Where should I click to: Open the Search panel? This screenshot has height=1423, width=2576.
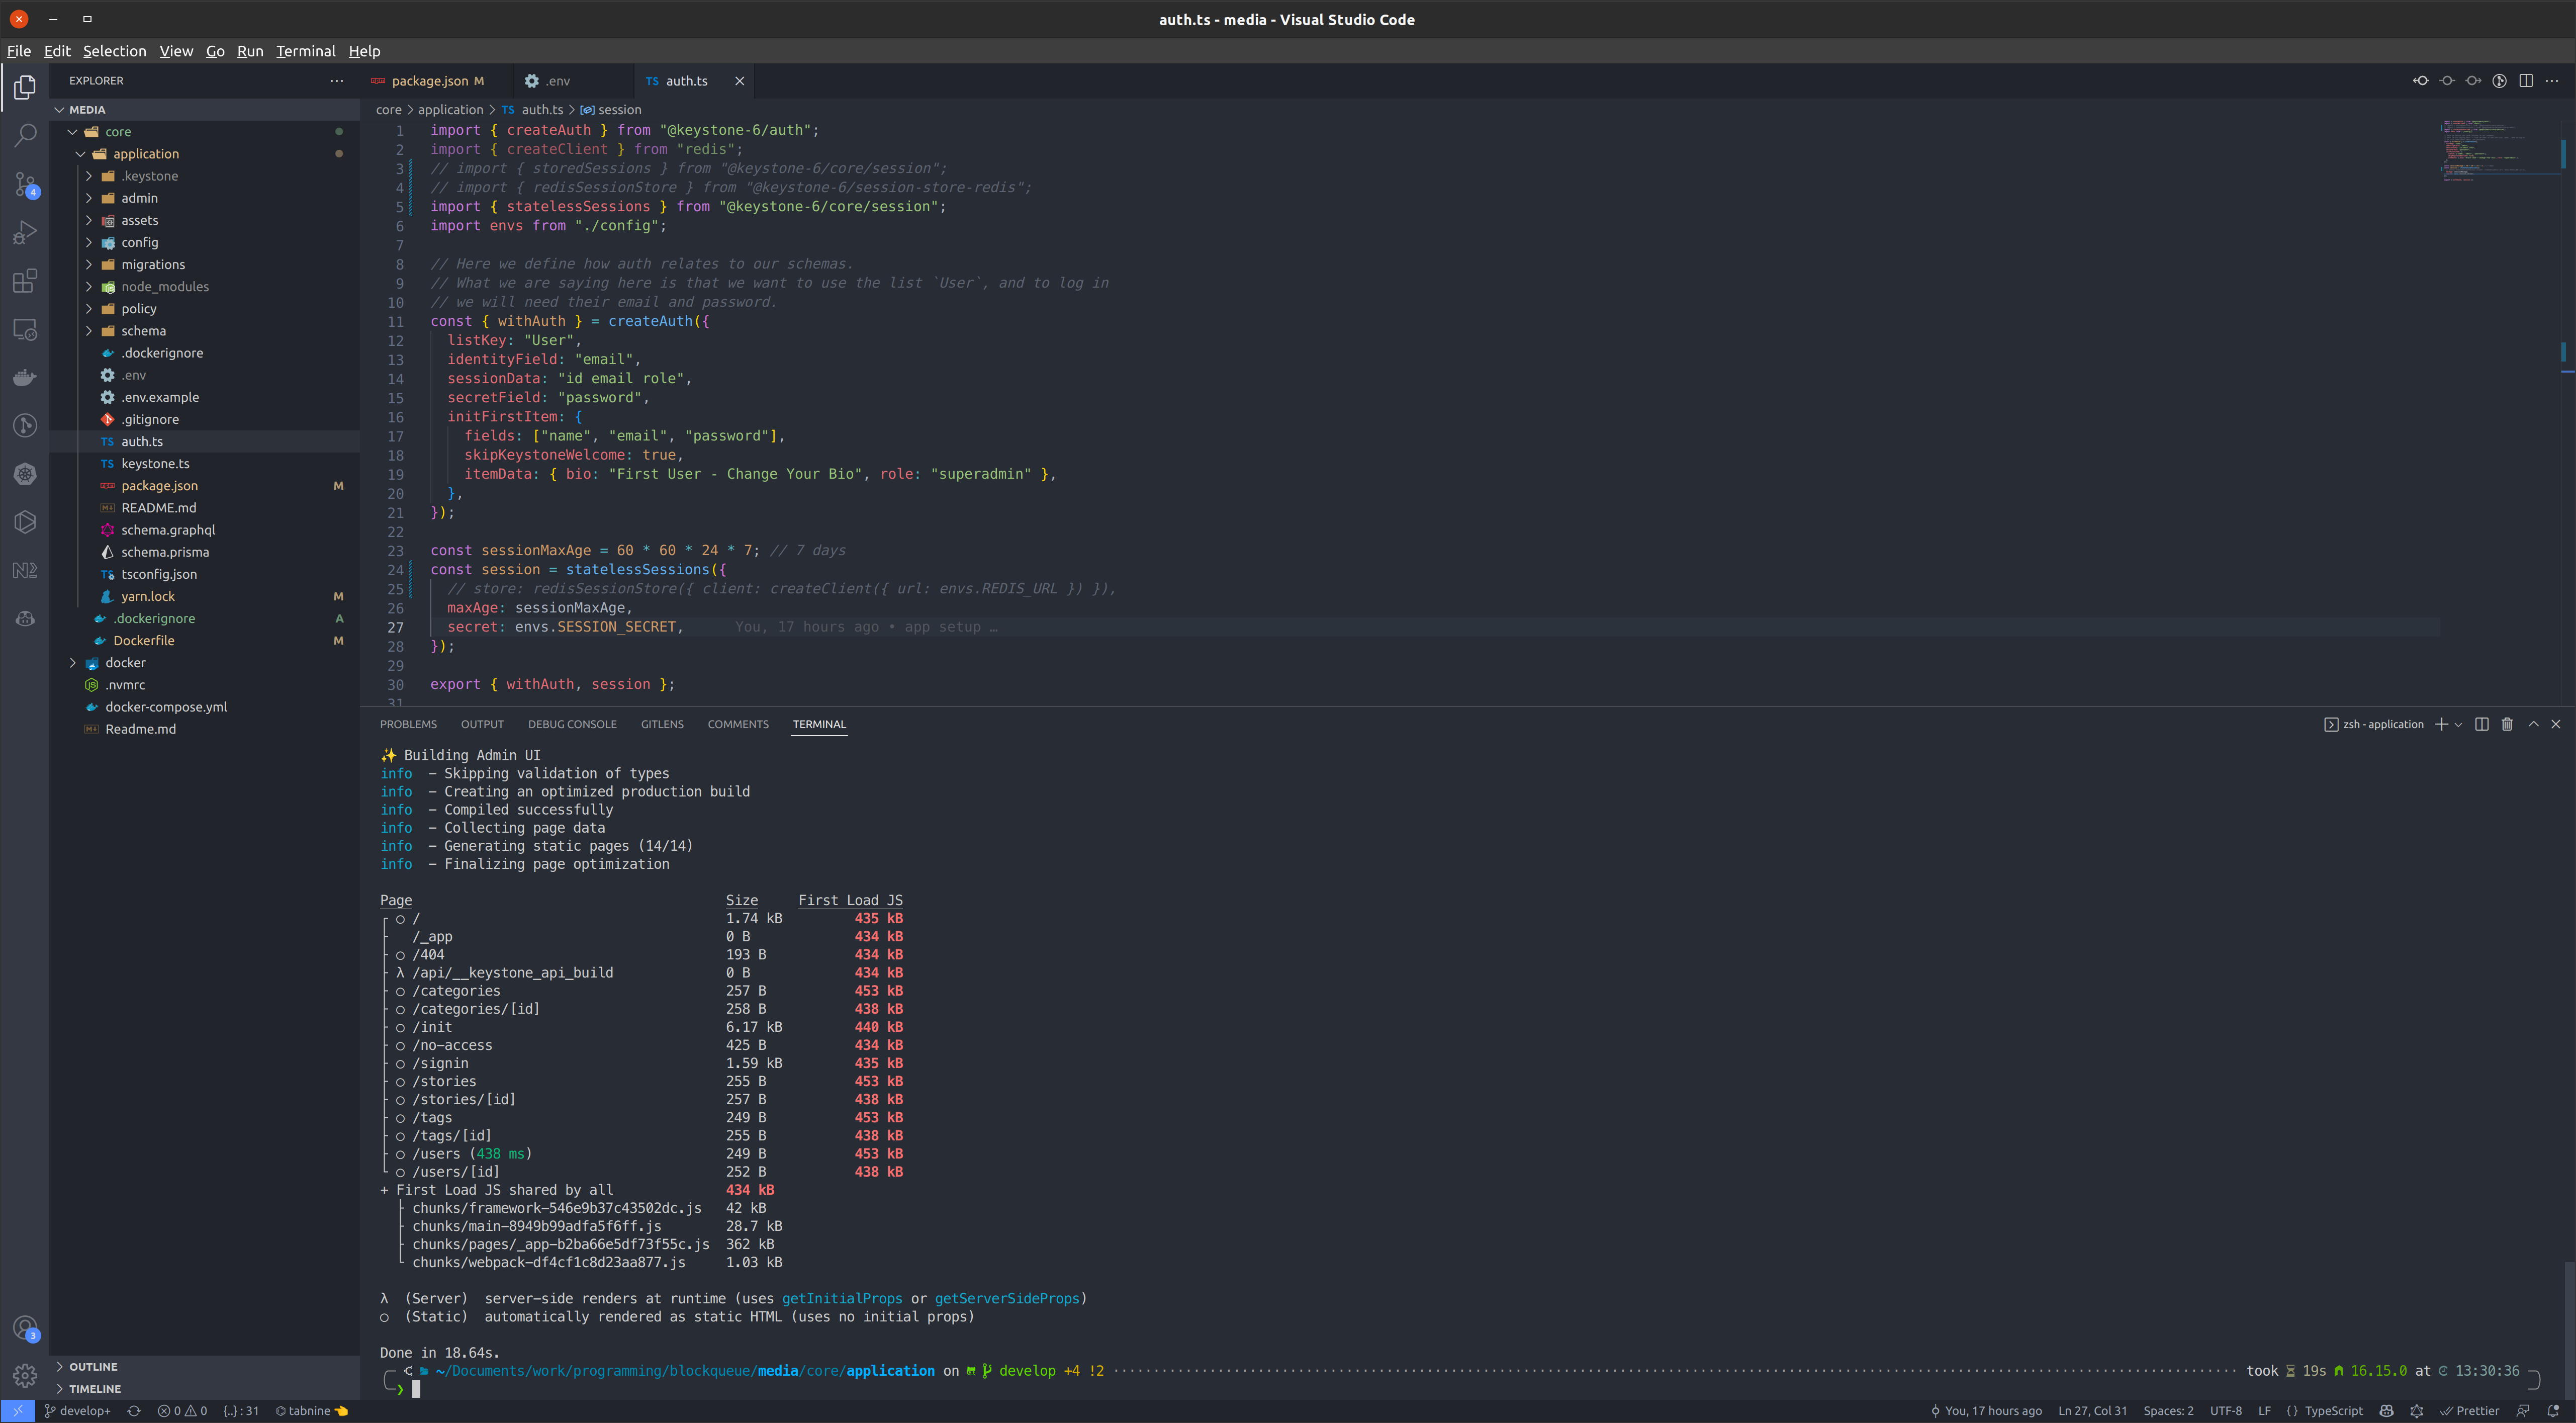(24, 135)
